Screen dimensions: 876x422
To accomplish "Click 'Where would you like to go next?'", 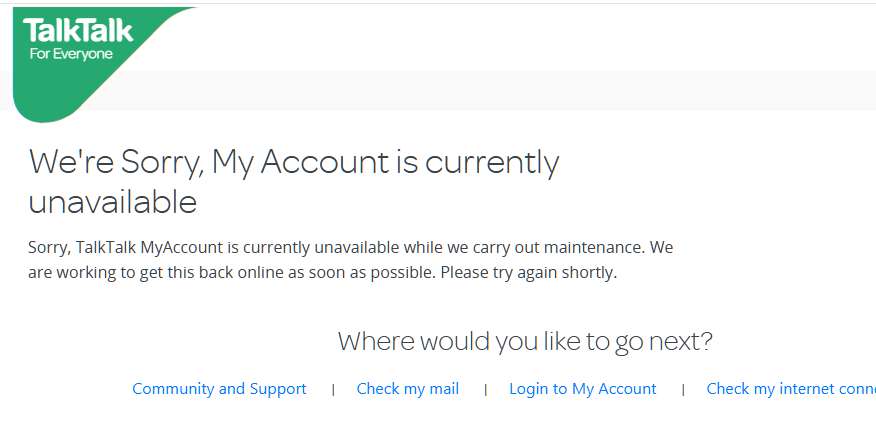I will point(525,341).
